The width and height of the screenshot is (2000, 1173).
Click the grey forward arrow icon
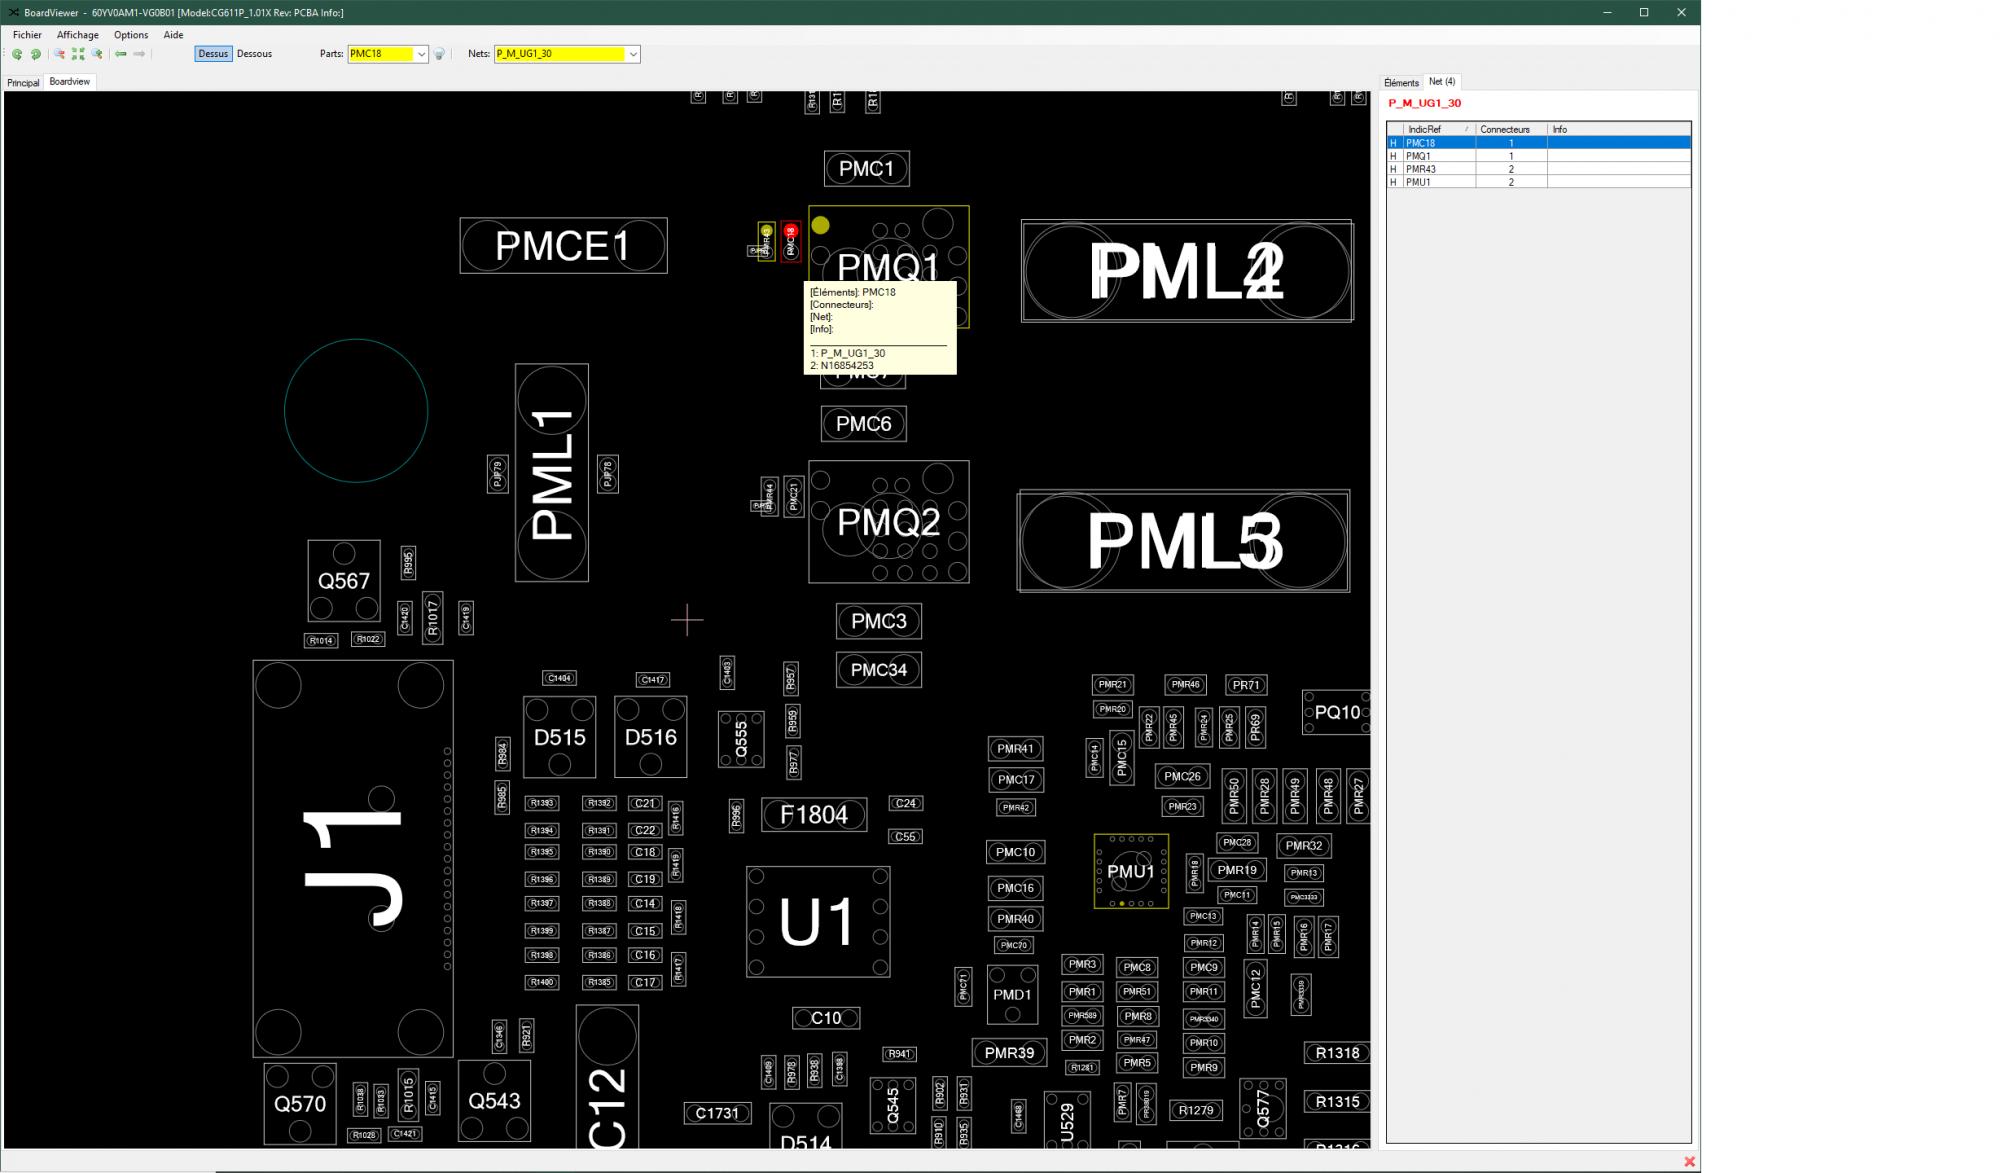(140, 54)
